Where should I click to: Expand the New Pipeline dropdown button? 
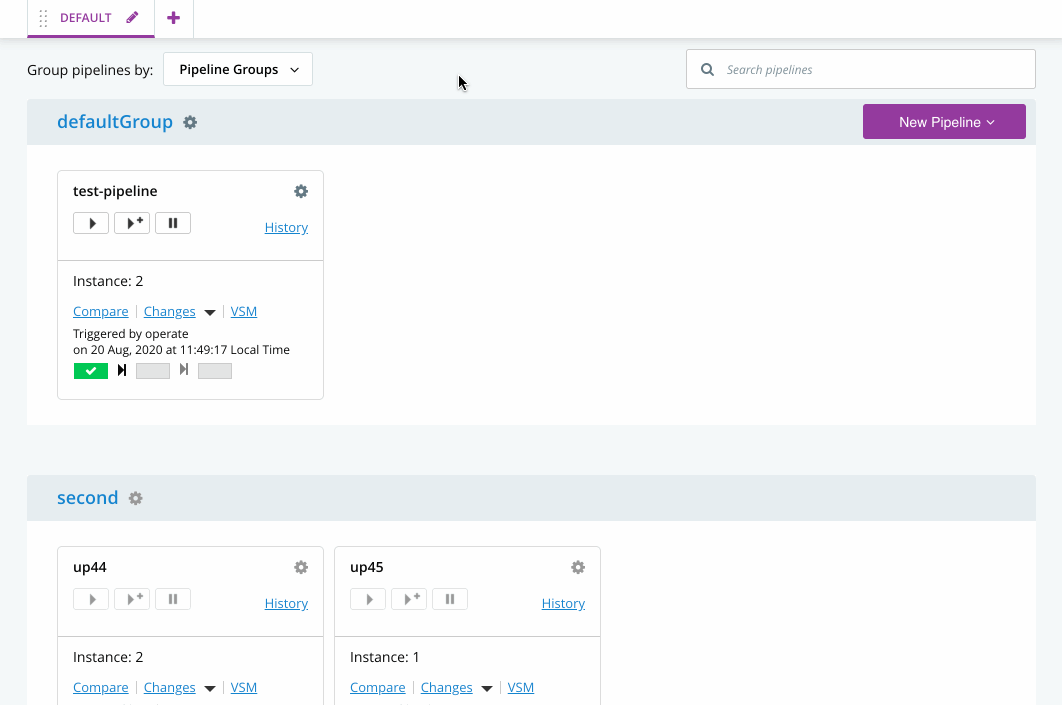coord(944,122)
